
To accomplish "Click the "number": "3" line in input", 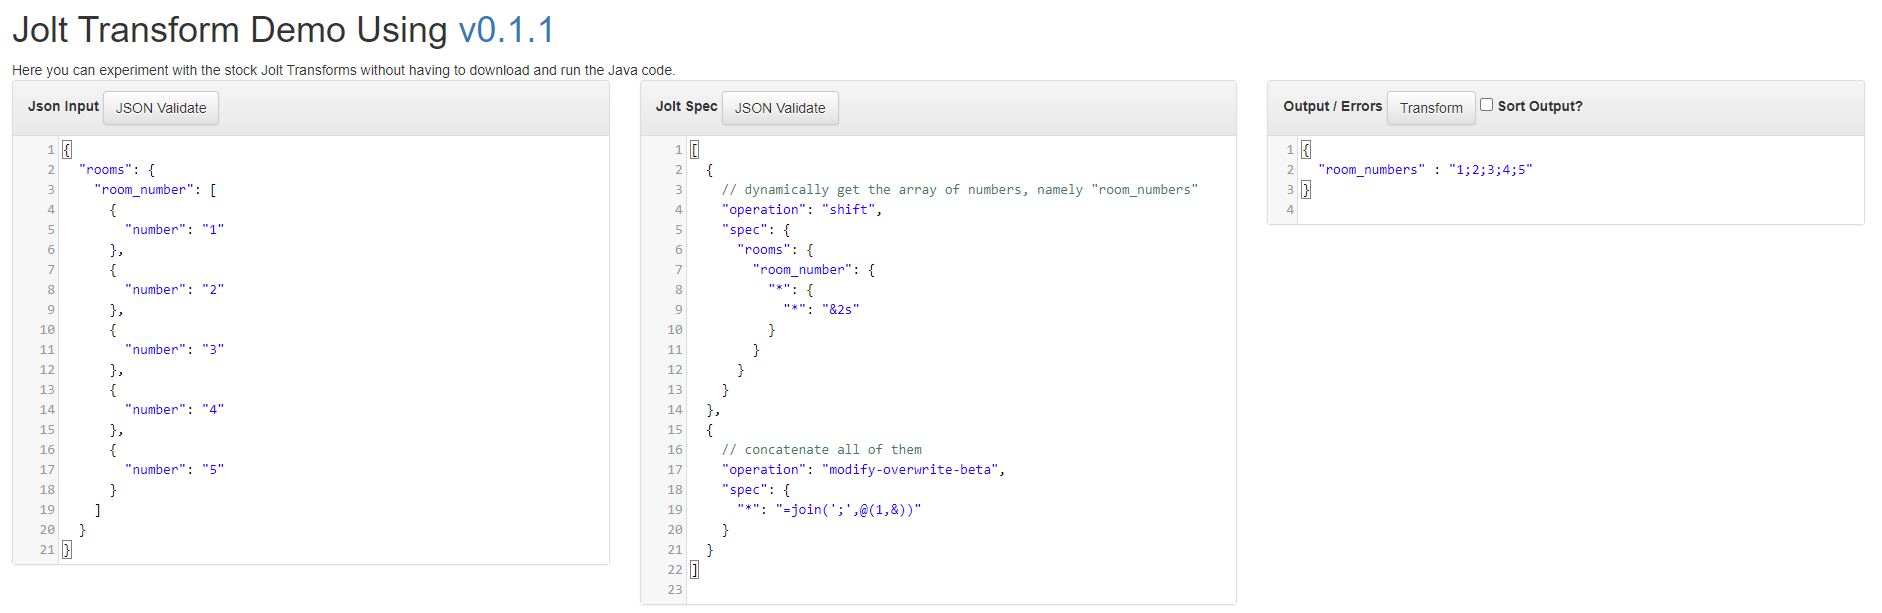I will point(174,350).
